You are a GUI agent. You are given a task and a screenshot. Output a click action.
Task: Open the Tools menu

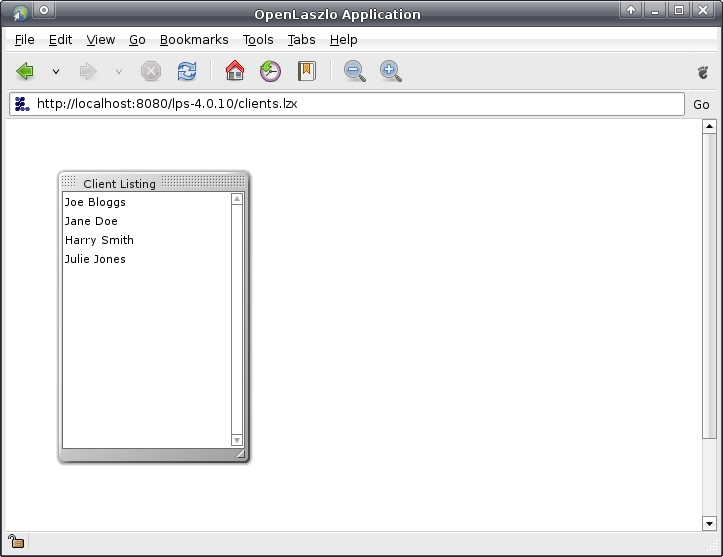(x=257, y=40)
